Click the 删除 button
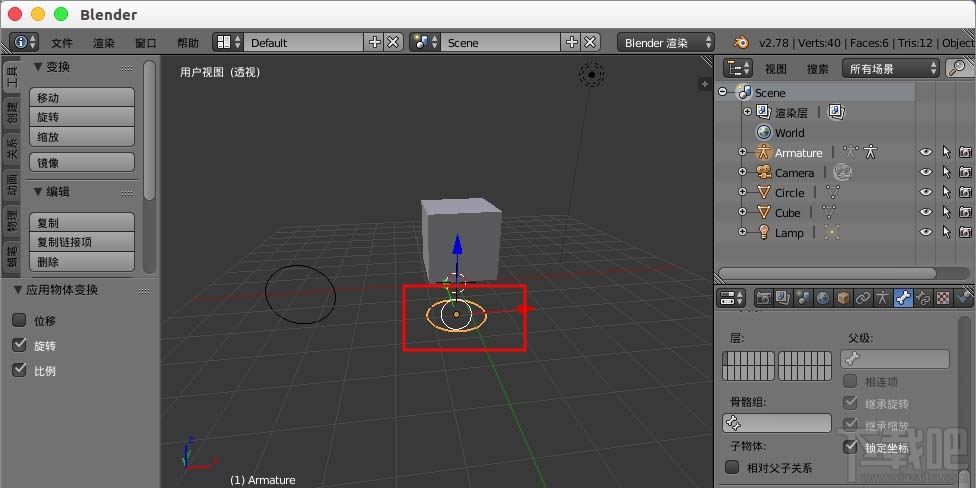The height and width of the screenshot is (488, 976). tap(82, 262)
